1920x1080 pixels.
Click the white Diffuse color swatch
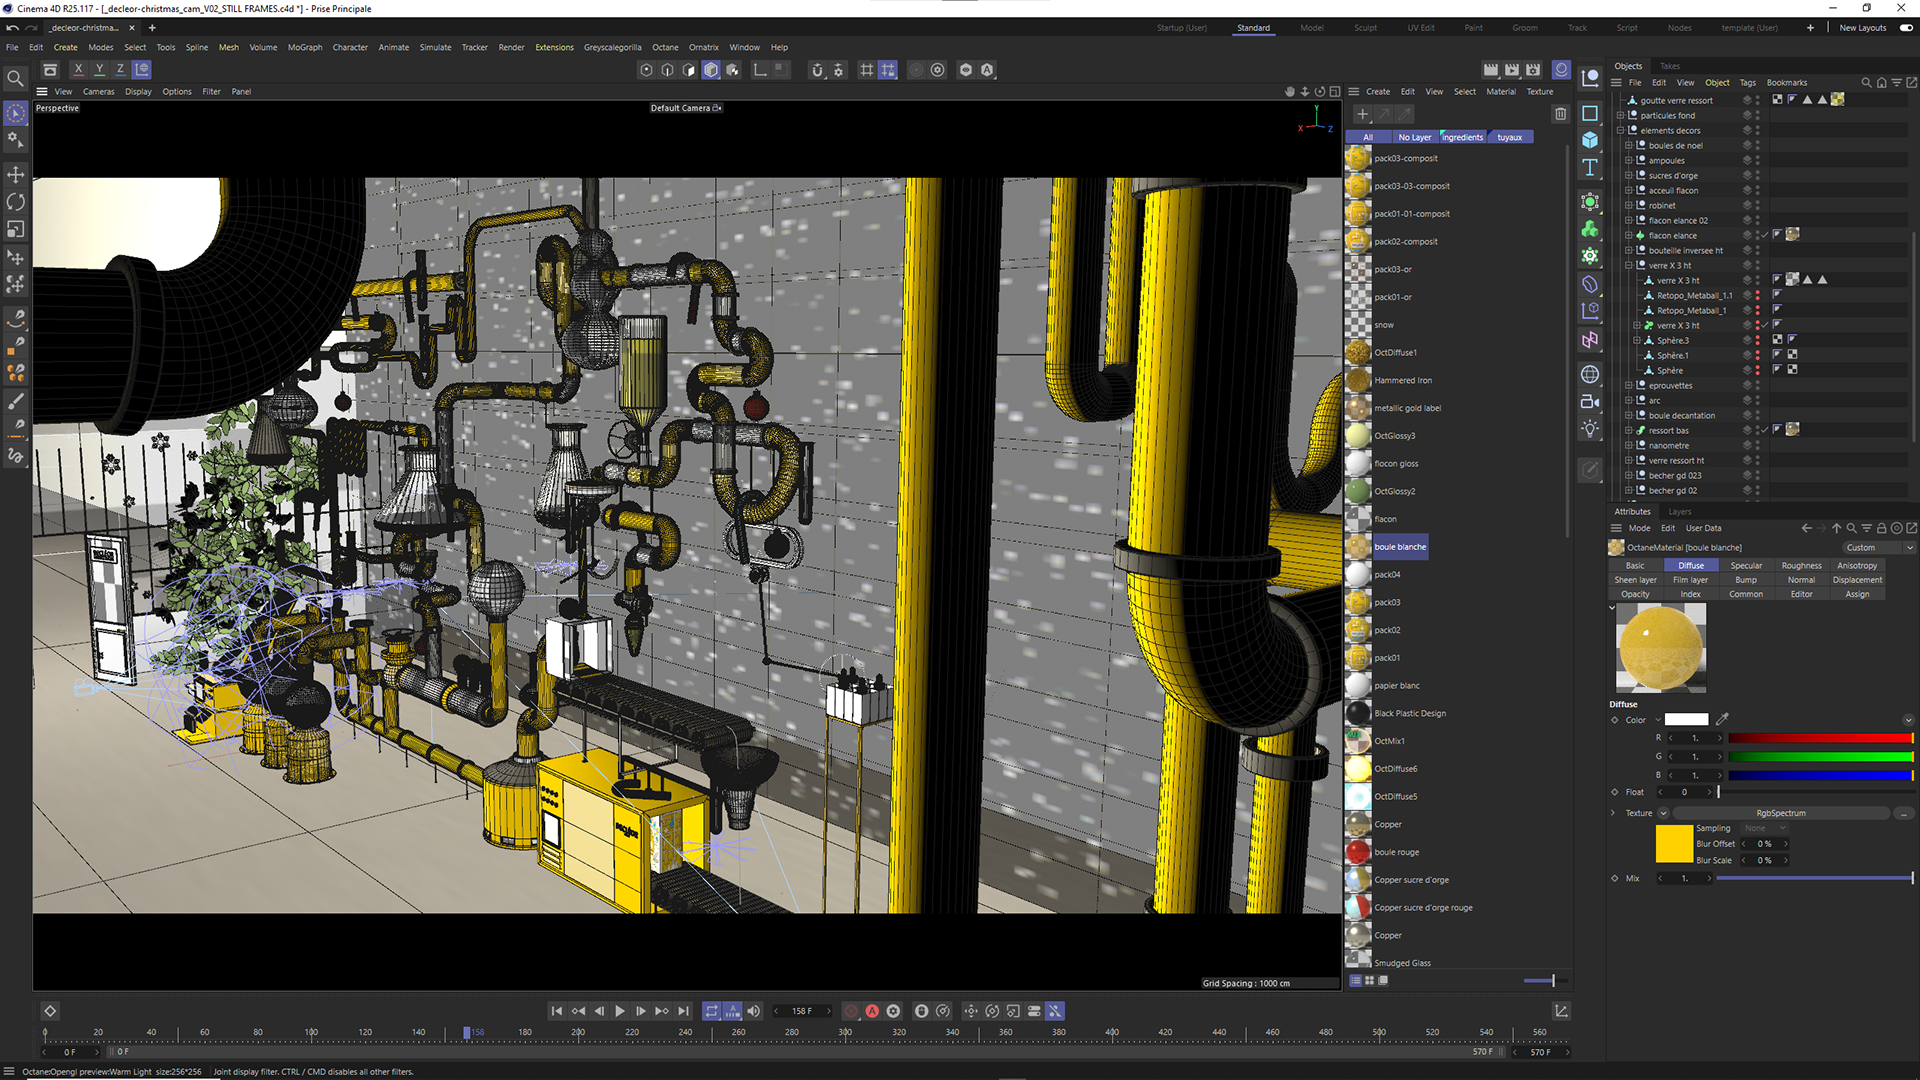point(1686,720)
